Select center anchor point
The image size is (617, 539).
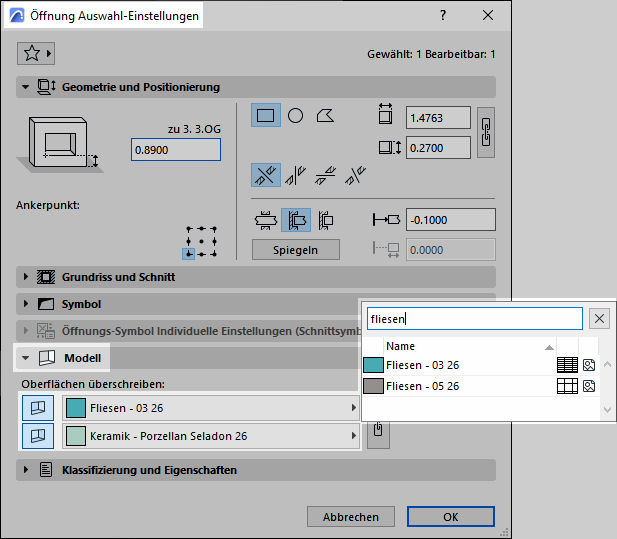pyautogui.click(x=201, y=242)
